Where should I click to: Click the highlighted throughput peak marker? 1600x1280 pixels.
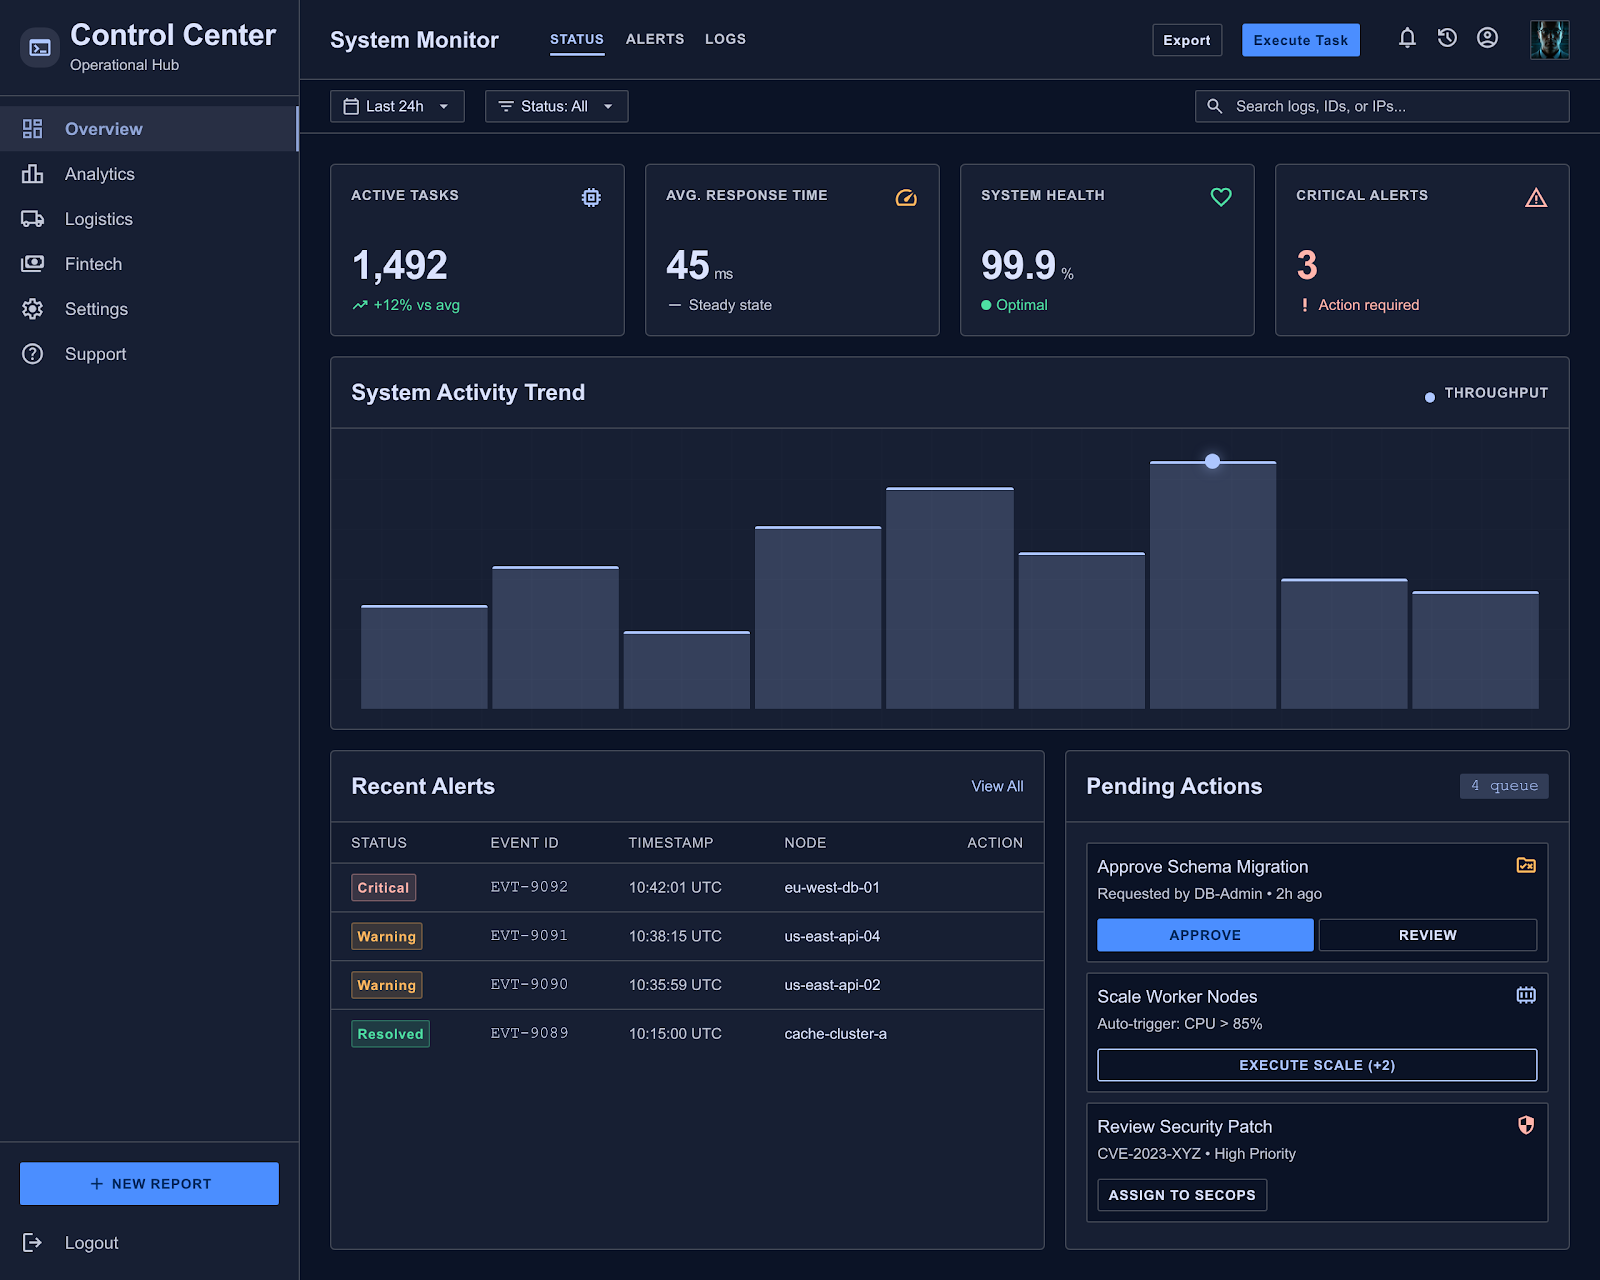tap(1212, 461)
